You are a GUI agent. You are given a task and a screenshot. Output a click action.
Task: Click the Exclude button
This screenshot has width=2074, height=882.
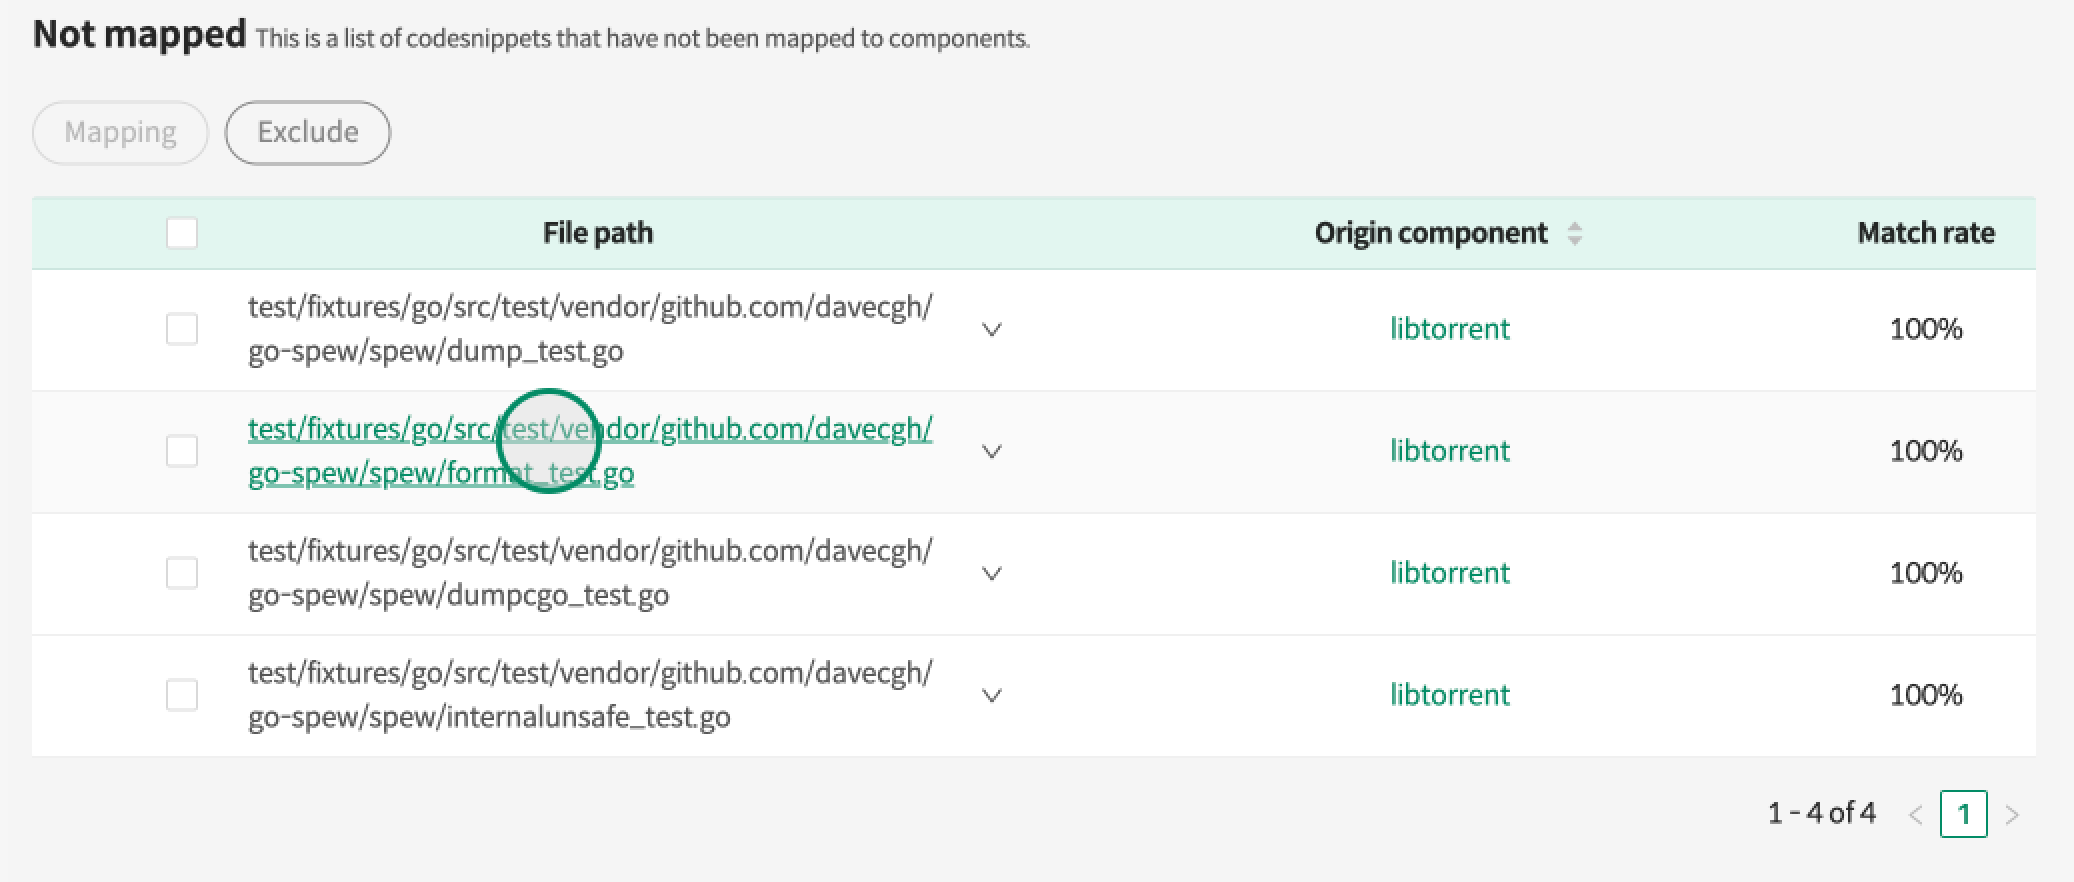308,132
